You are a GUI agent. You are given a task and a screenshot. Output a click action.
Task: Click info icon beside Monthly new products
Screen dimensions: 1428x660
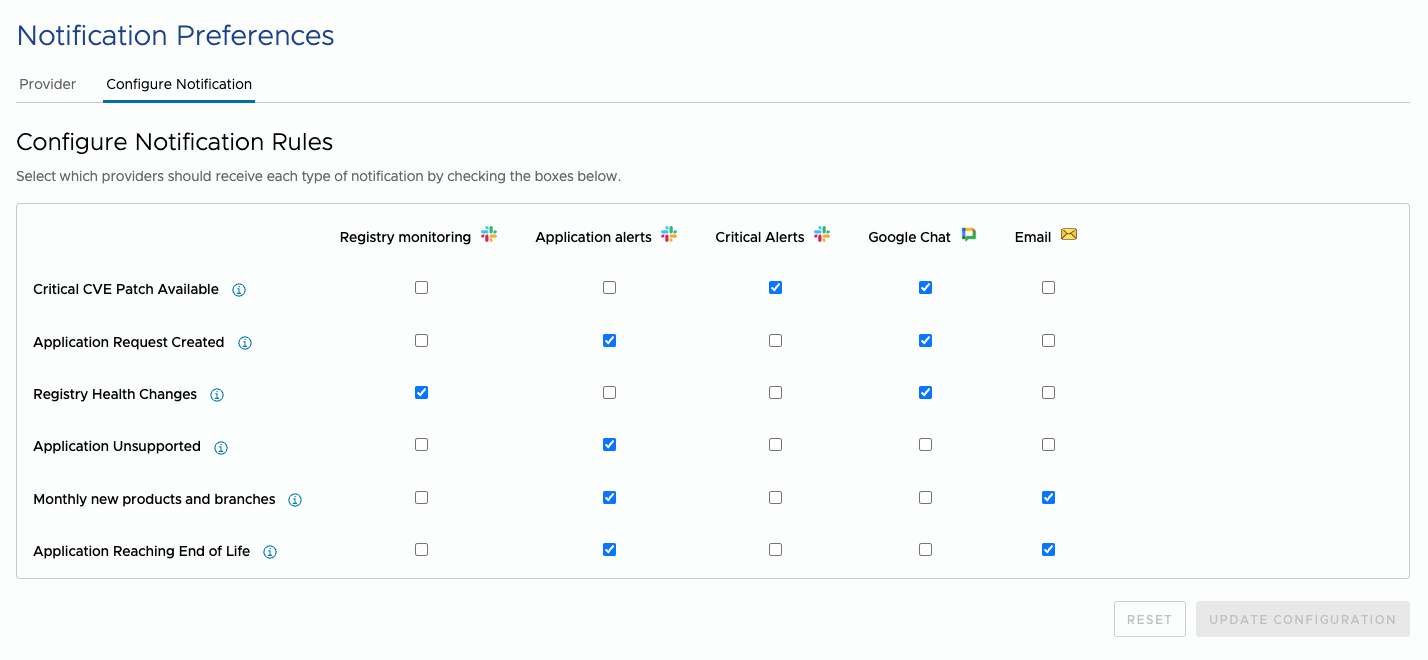coord(295,500)
